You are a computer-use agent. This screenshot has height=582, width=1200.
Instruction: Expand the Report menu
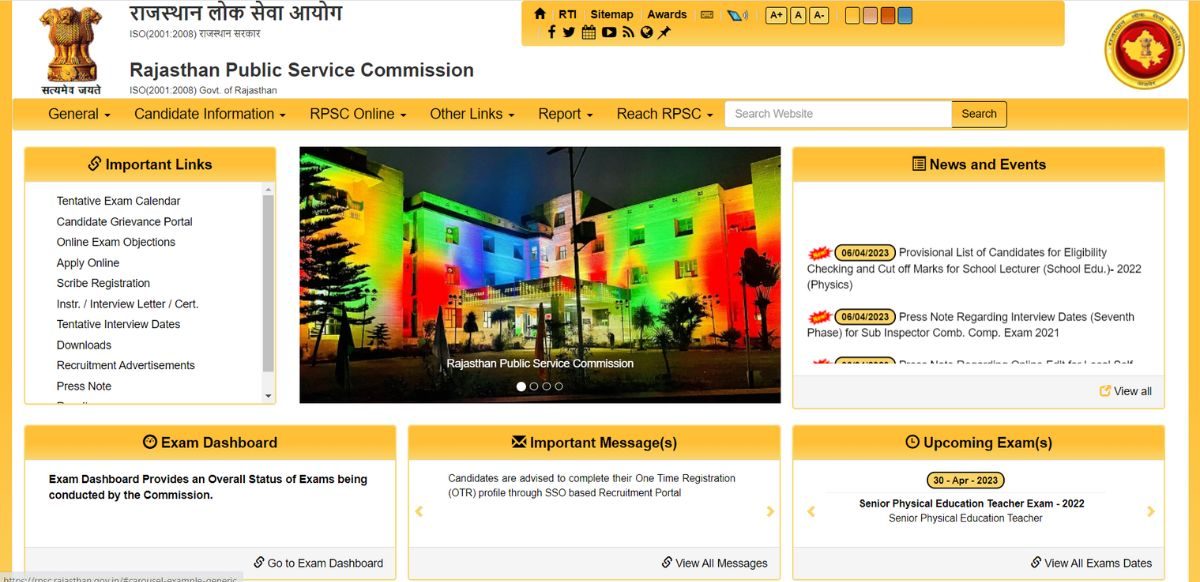(565, 114)
